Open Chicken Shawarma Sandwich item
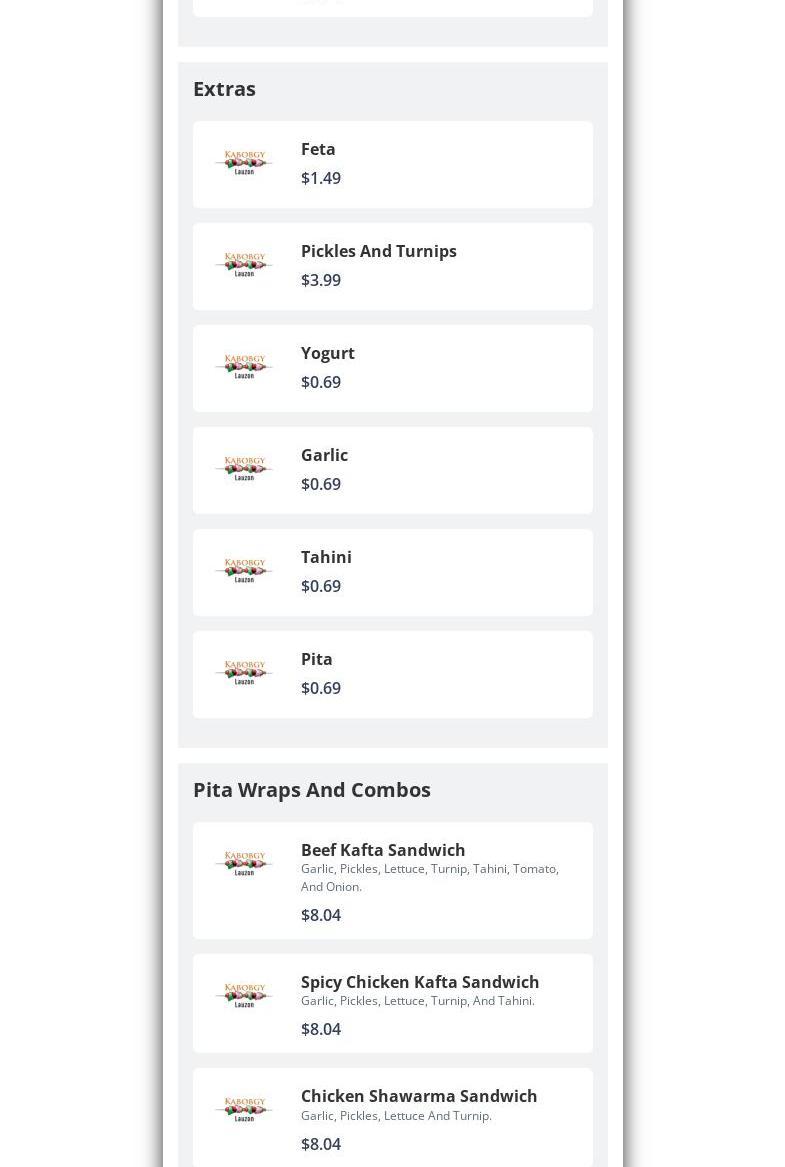Screen dimensions: 785x1167 point(418,1096)
